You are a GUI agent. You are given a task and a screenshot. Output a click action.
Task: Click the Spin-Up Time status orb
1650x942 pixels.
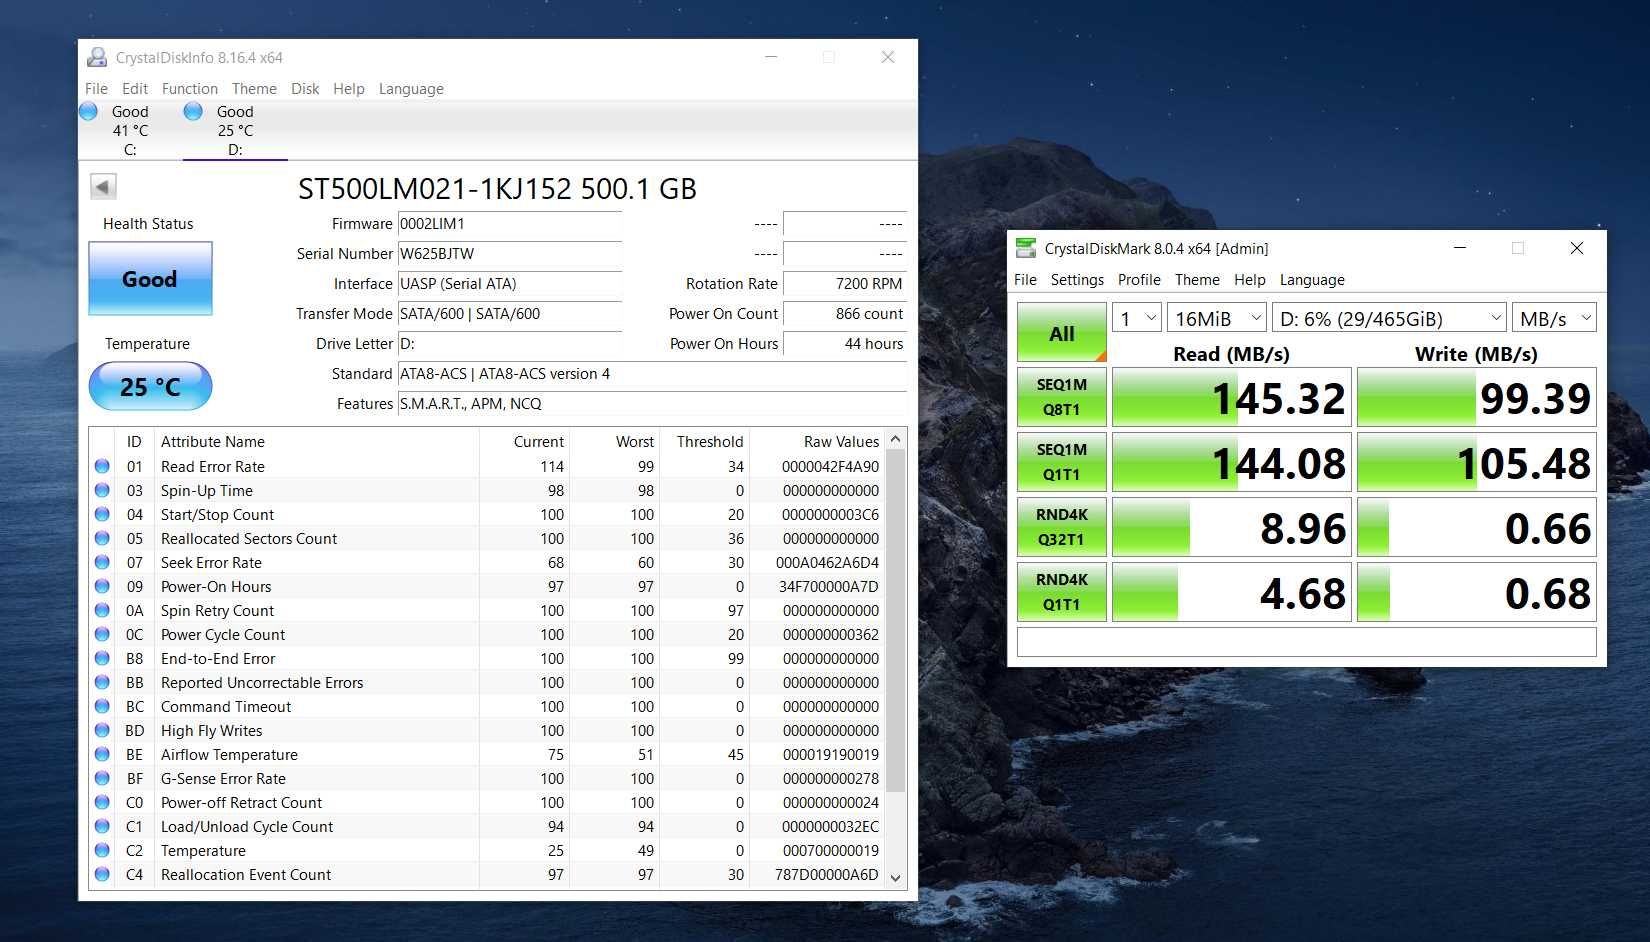point(102,490)
